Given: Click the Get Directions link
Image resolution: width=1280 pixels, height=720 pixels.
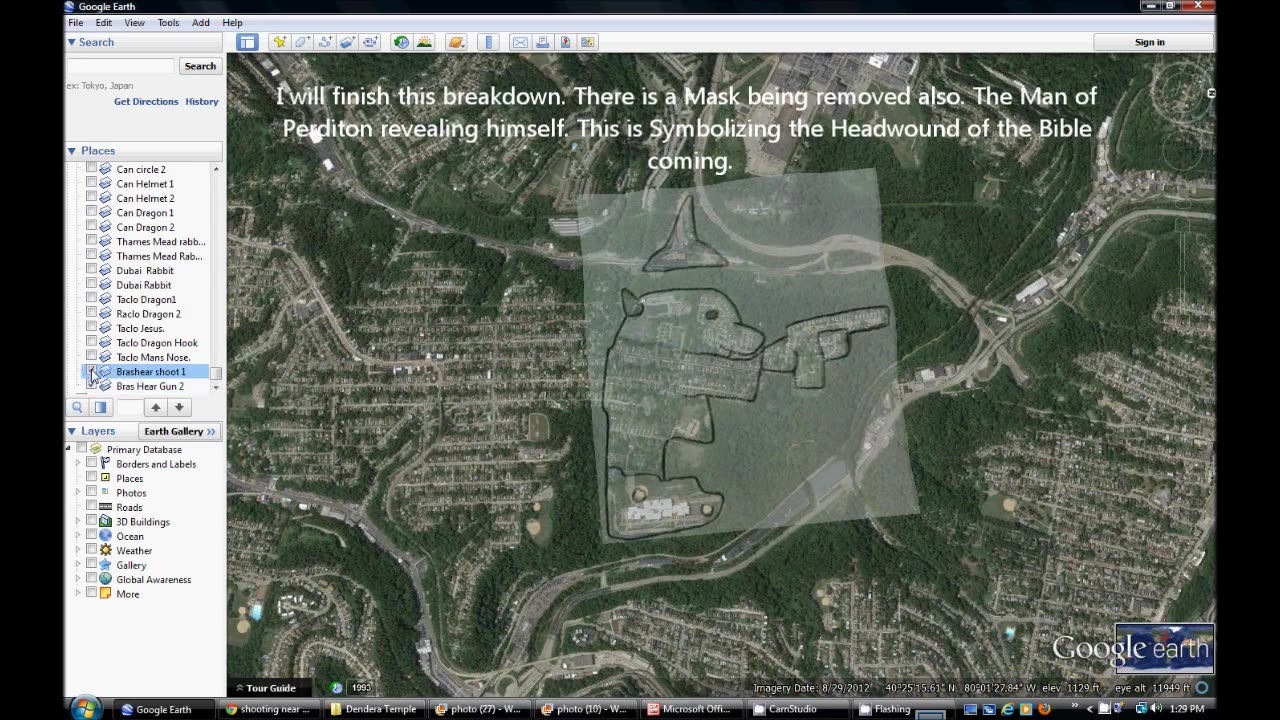Looking at the screenshot, I should (146, 101).
